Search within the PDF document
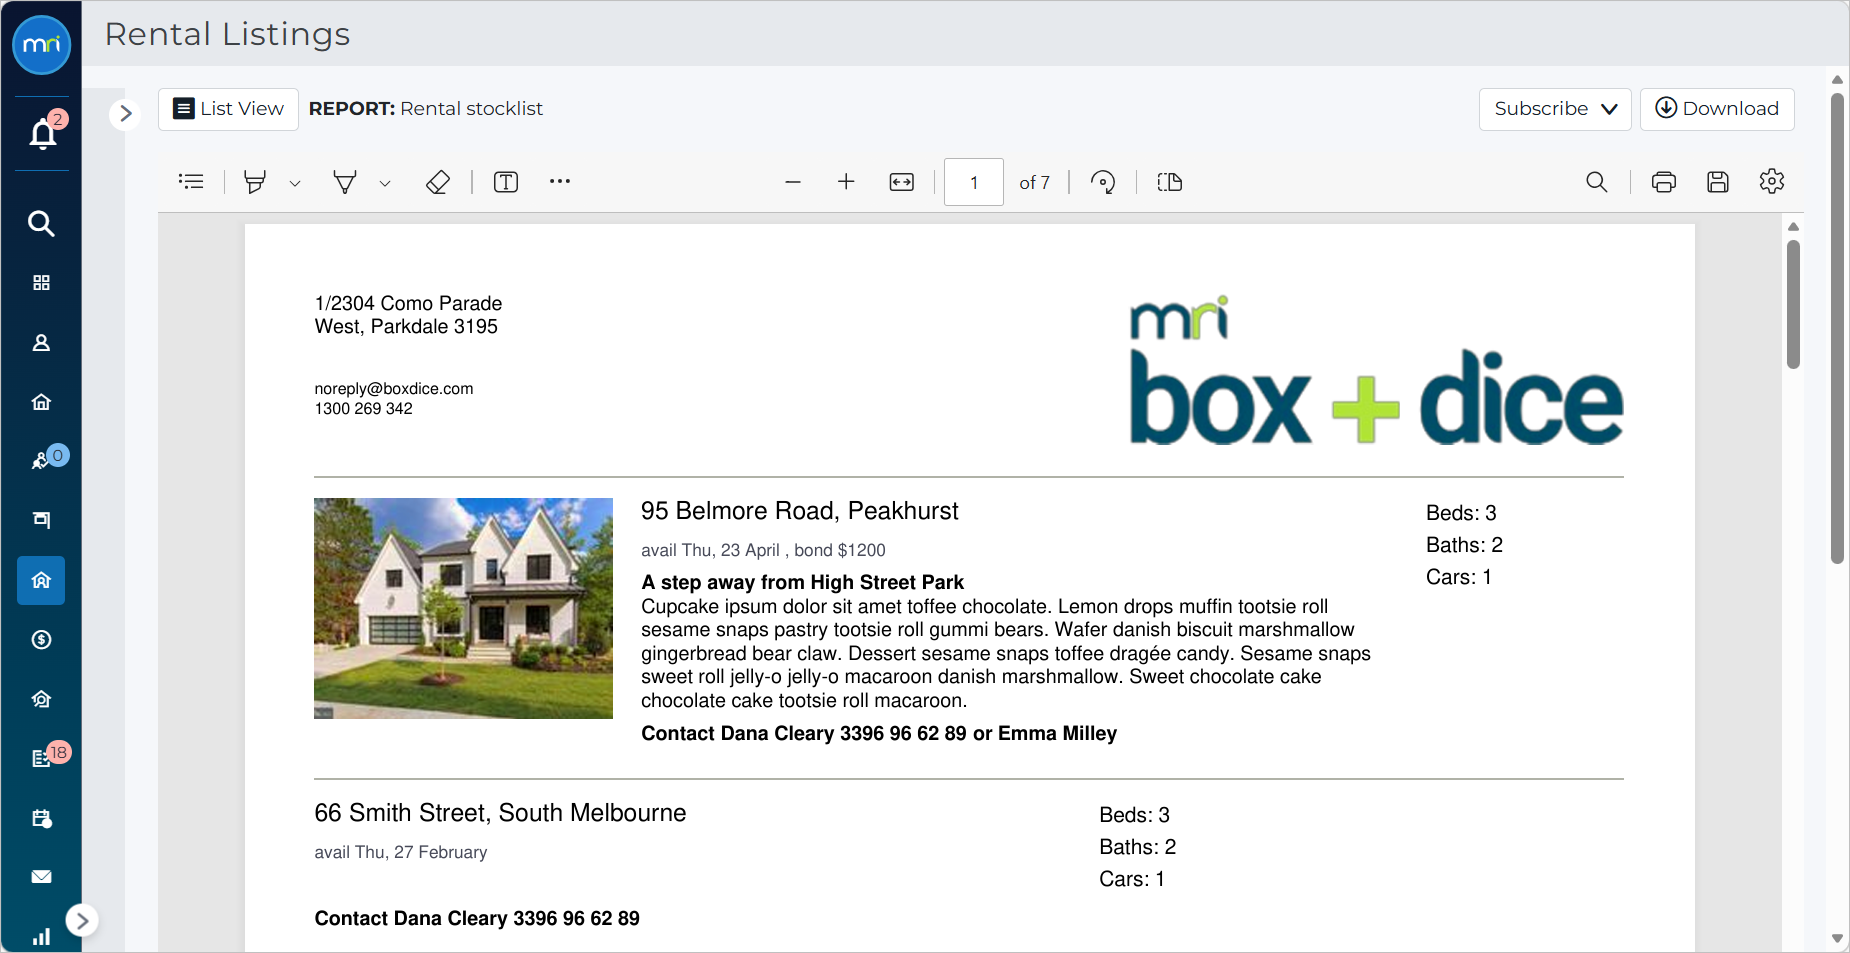This screenshot has height=953, width=1850. coord(1597,182)
